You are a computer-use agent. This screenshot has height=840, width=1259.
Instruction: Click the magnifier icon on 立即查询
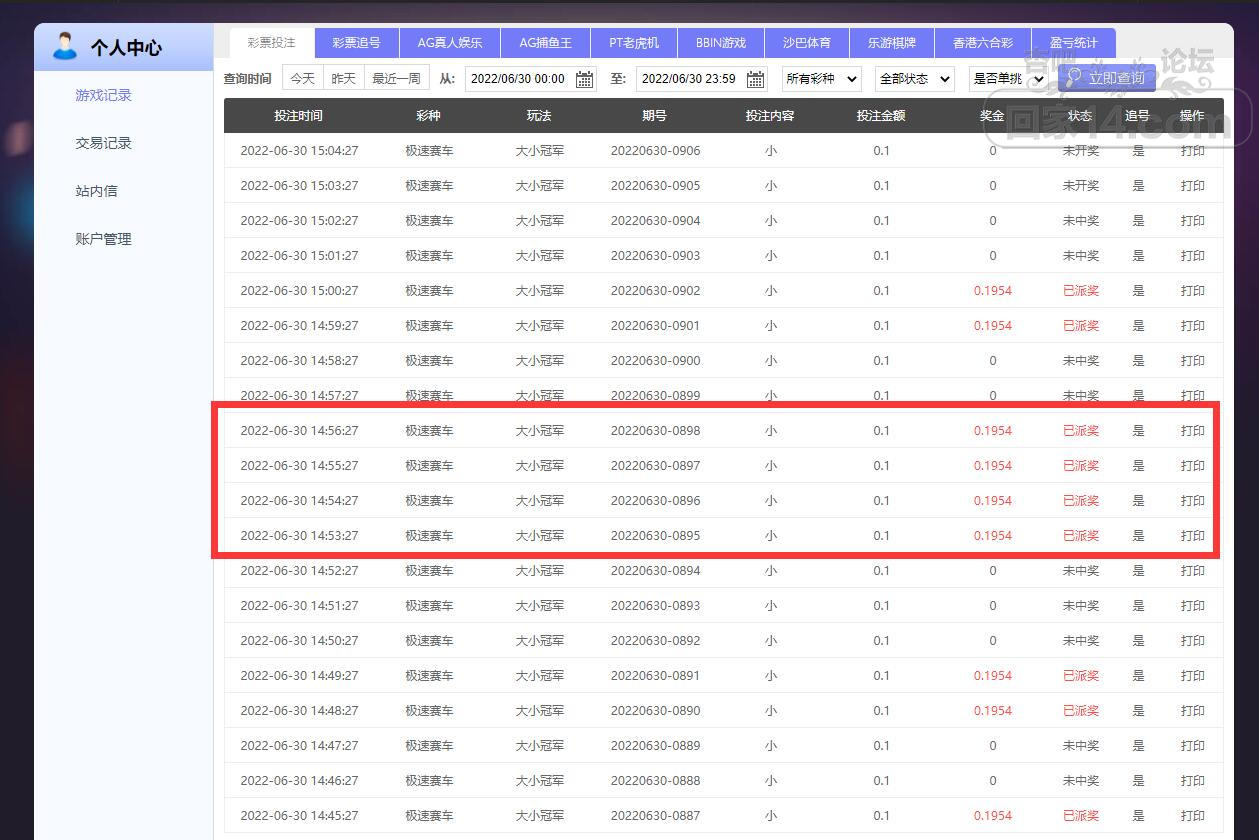[x=1074, y=77]
